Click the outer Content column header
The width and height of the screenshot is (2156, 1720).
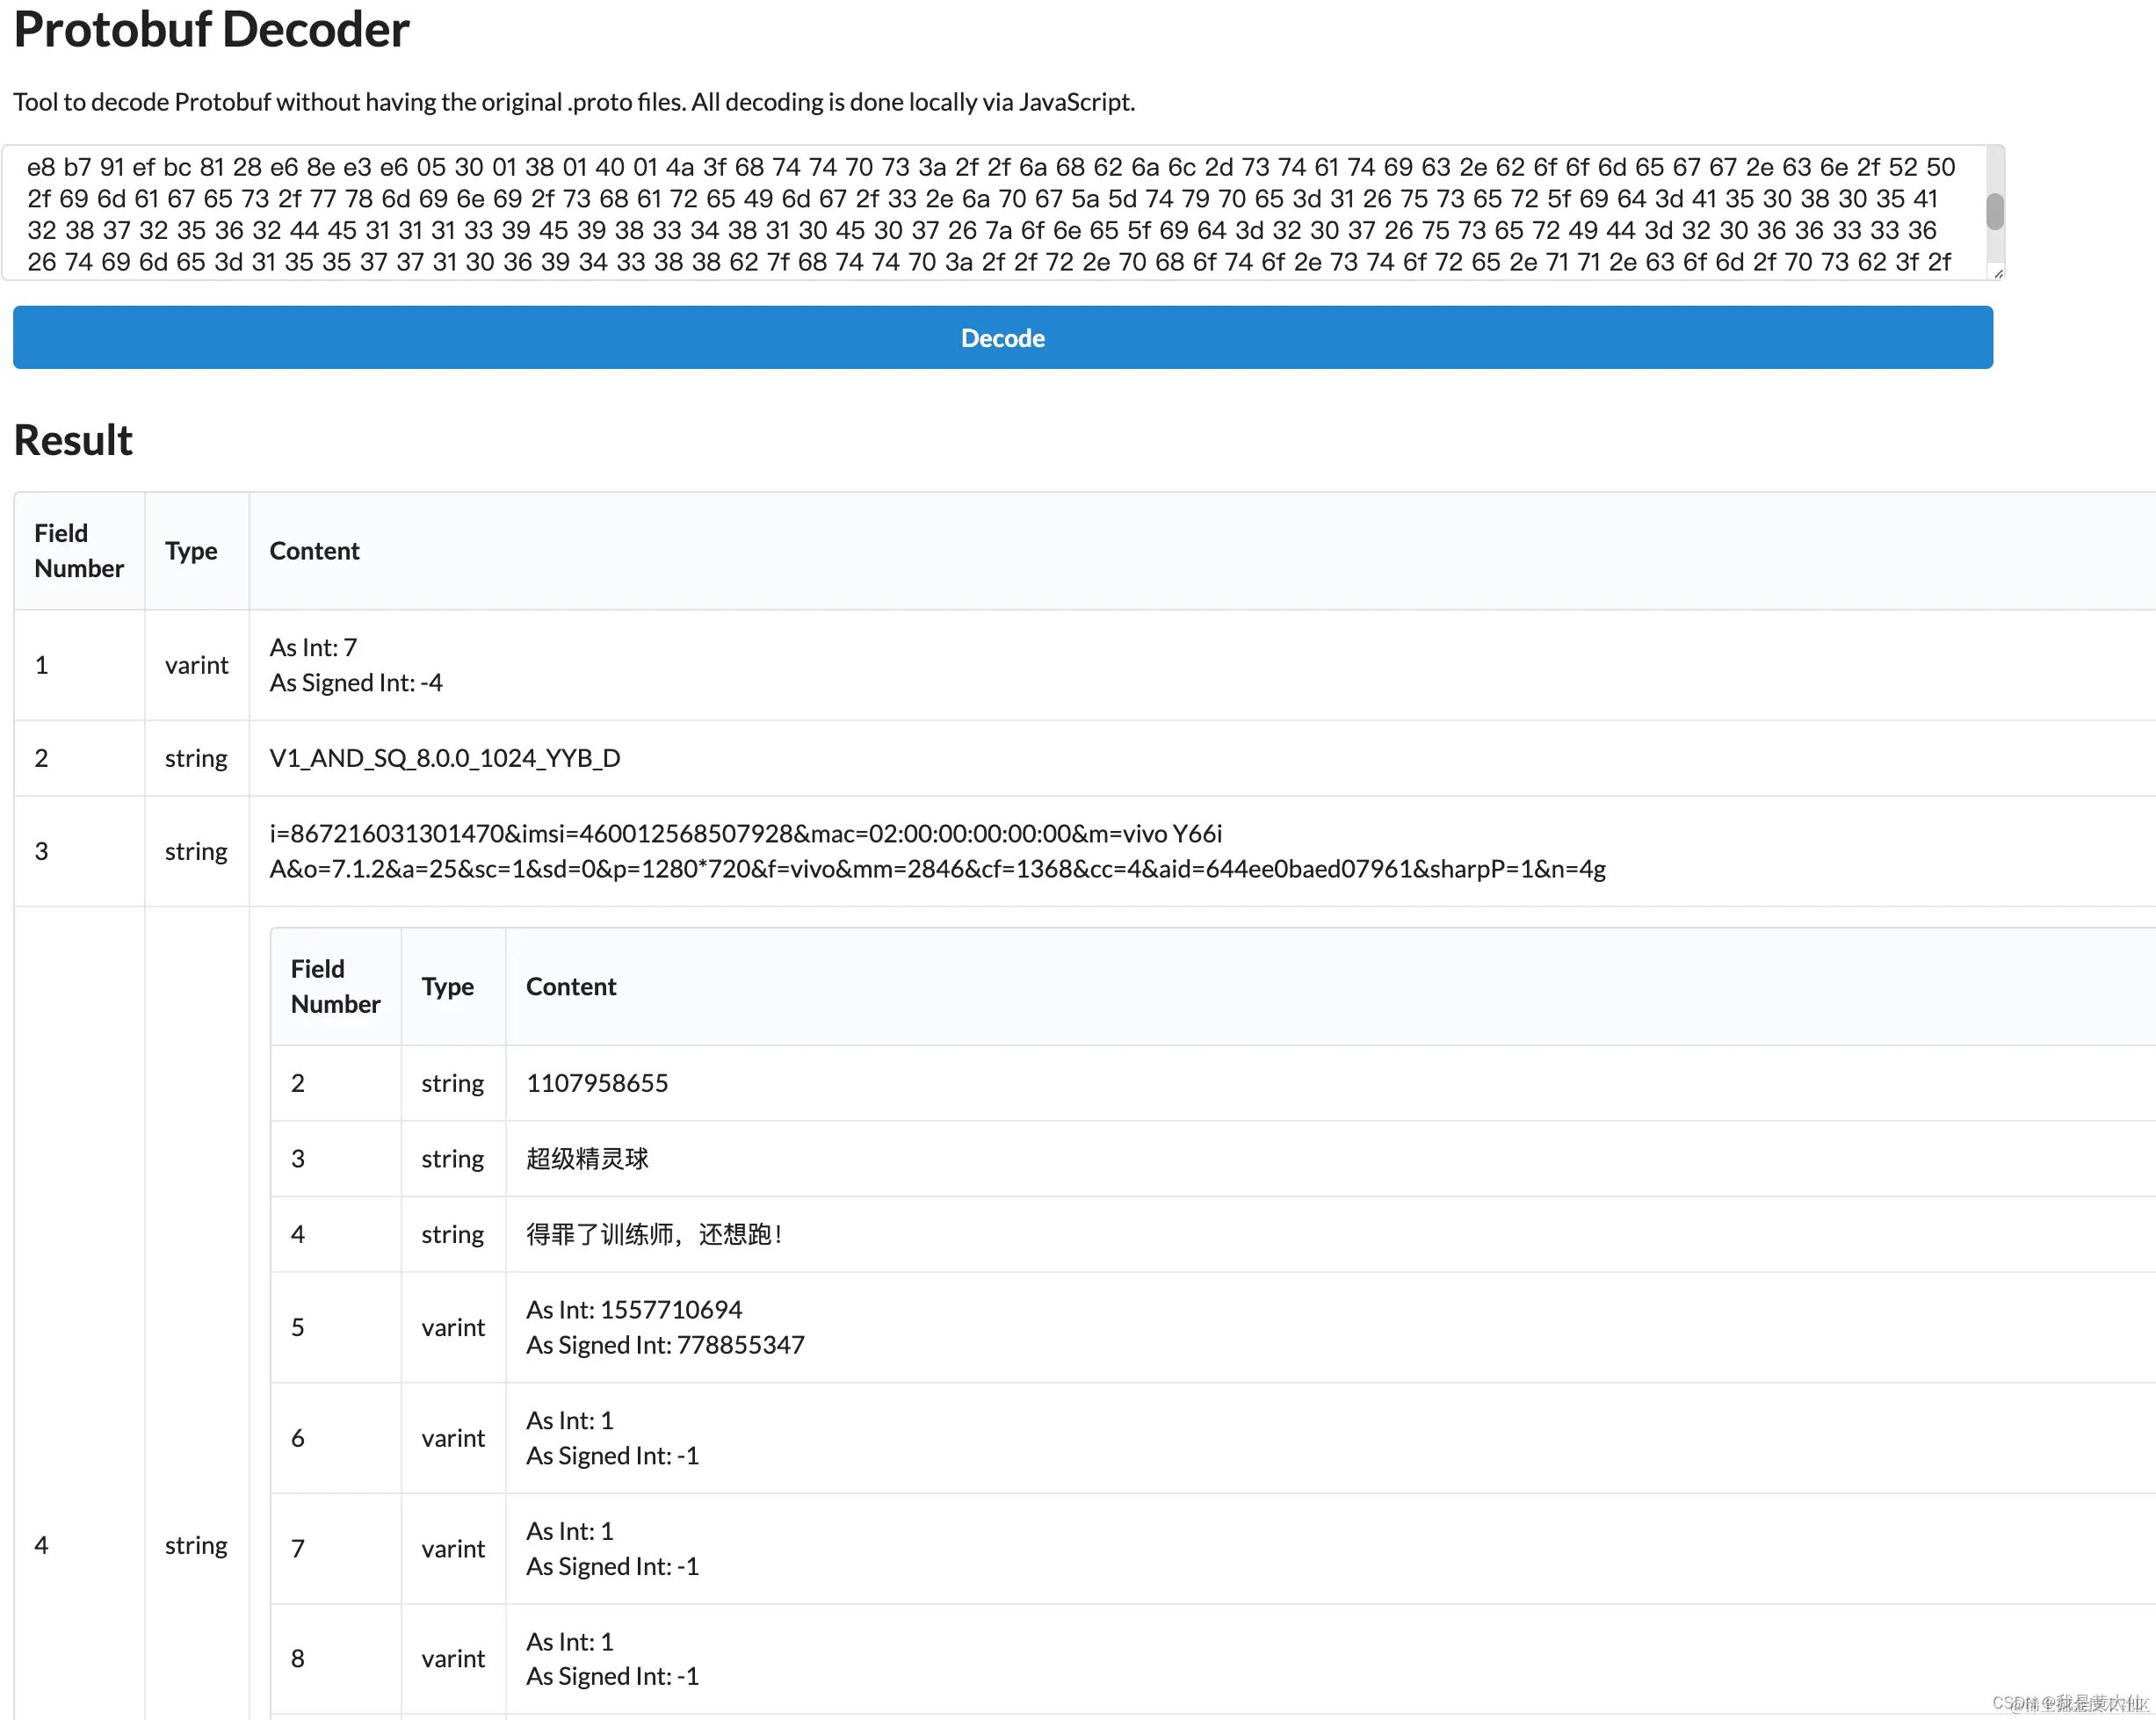click(314, 551)
